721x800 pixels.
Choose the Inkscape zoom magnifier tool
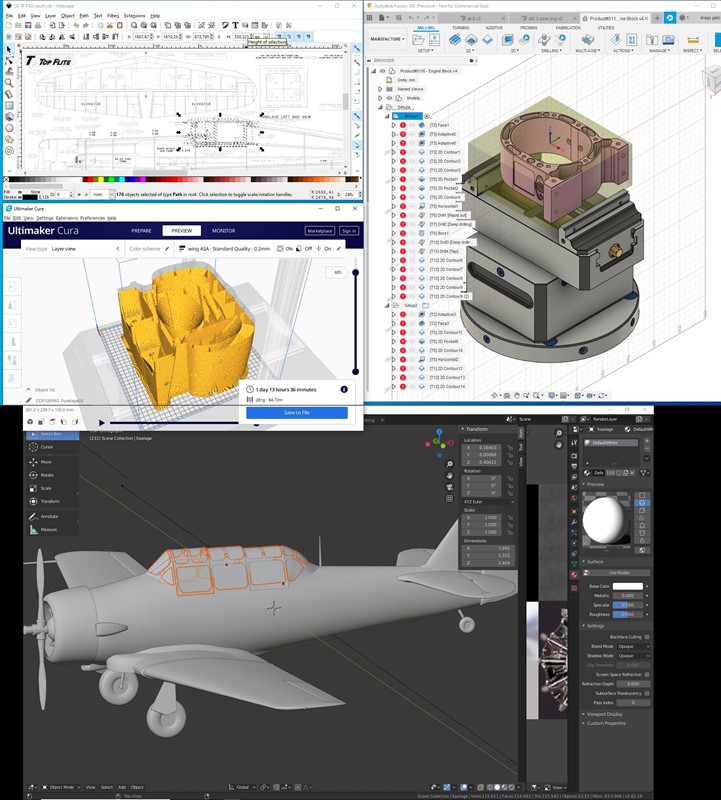[x=9, y=83]
